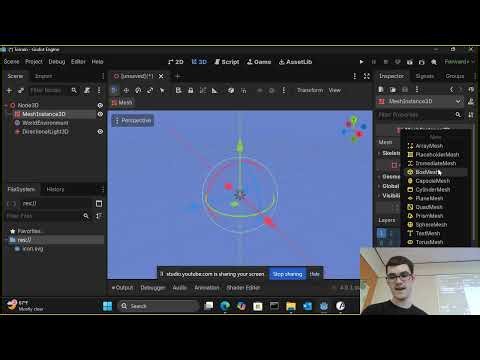Viewport: 480px width, 360px height.
Task: Switch to the Import tab
Action: (x=43, y=76)
